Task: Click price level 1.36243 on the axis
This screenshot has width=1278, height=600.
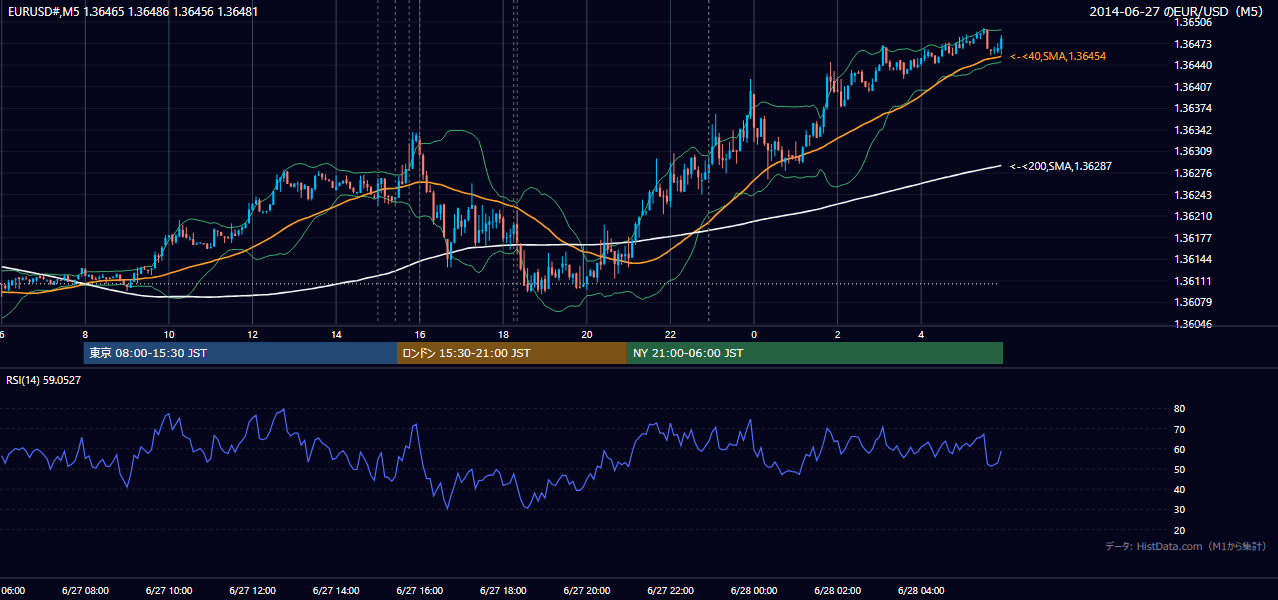Action: (1193, 195)
